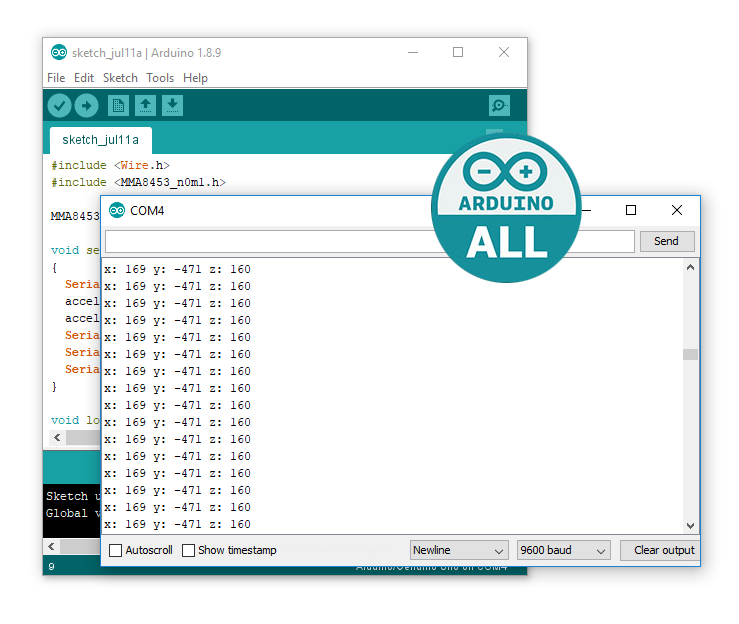Enable the Autoscroll checkbox
Viewport: 739px width, 624px height.
coord(115,550)
